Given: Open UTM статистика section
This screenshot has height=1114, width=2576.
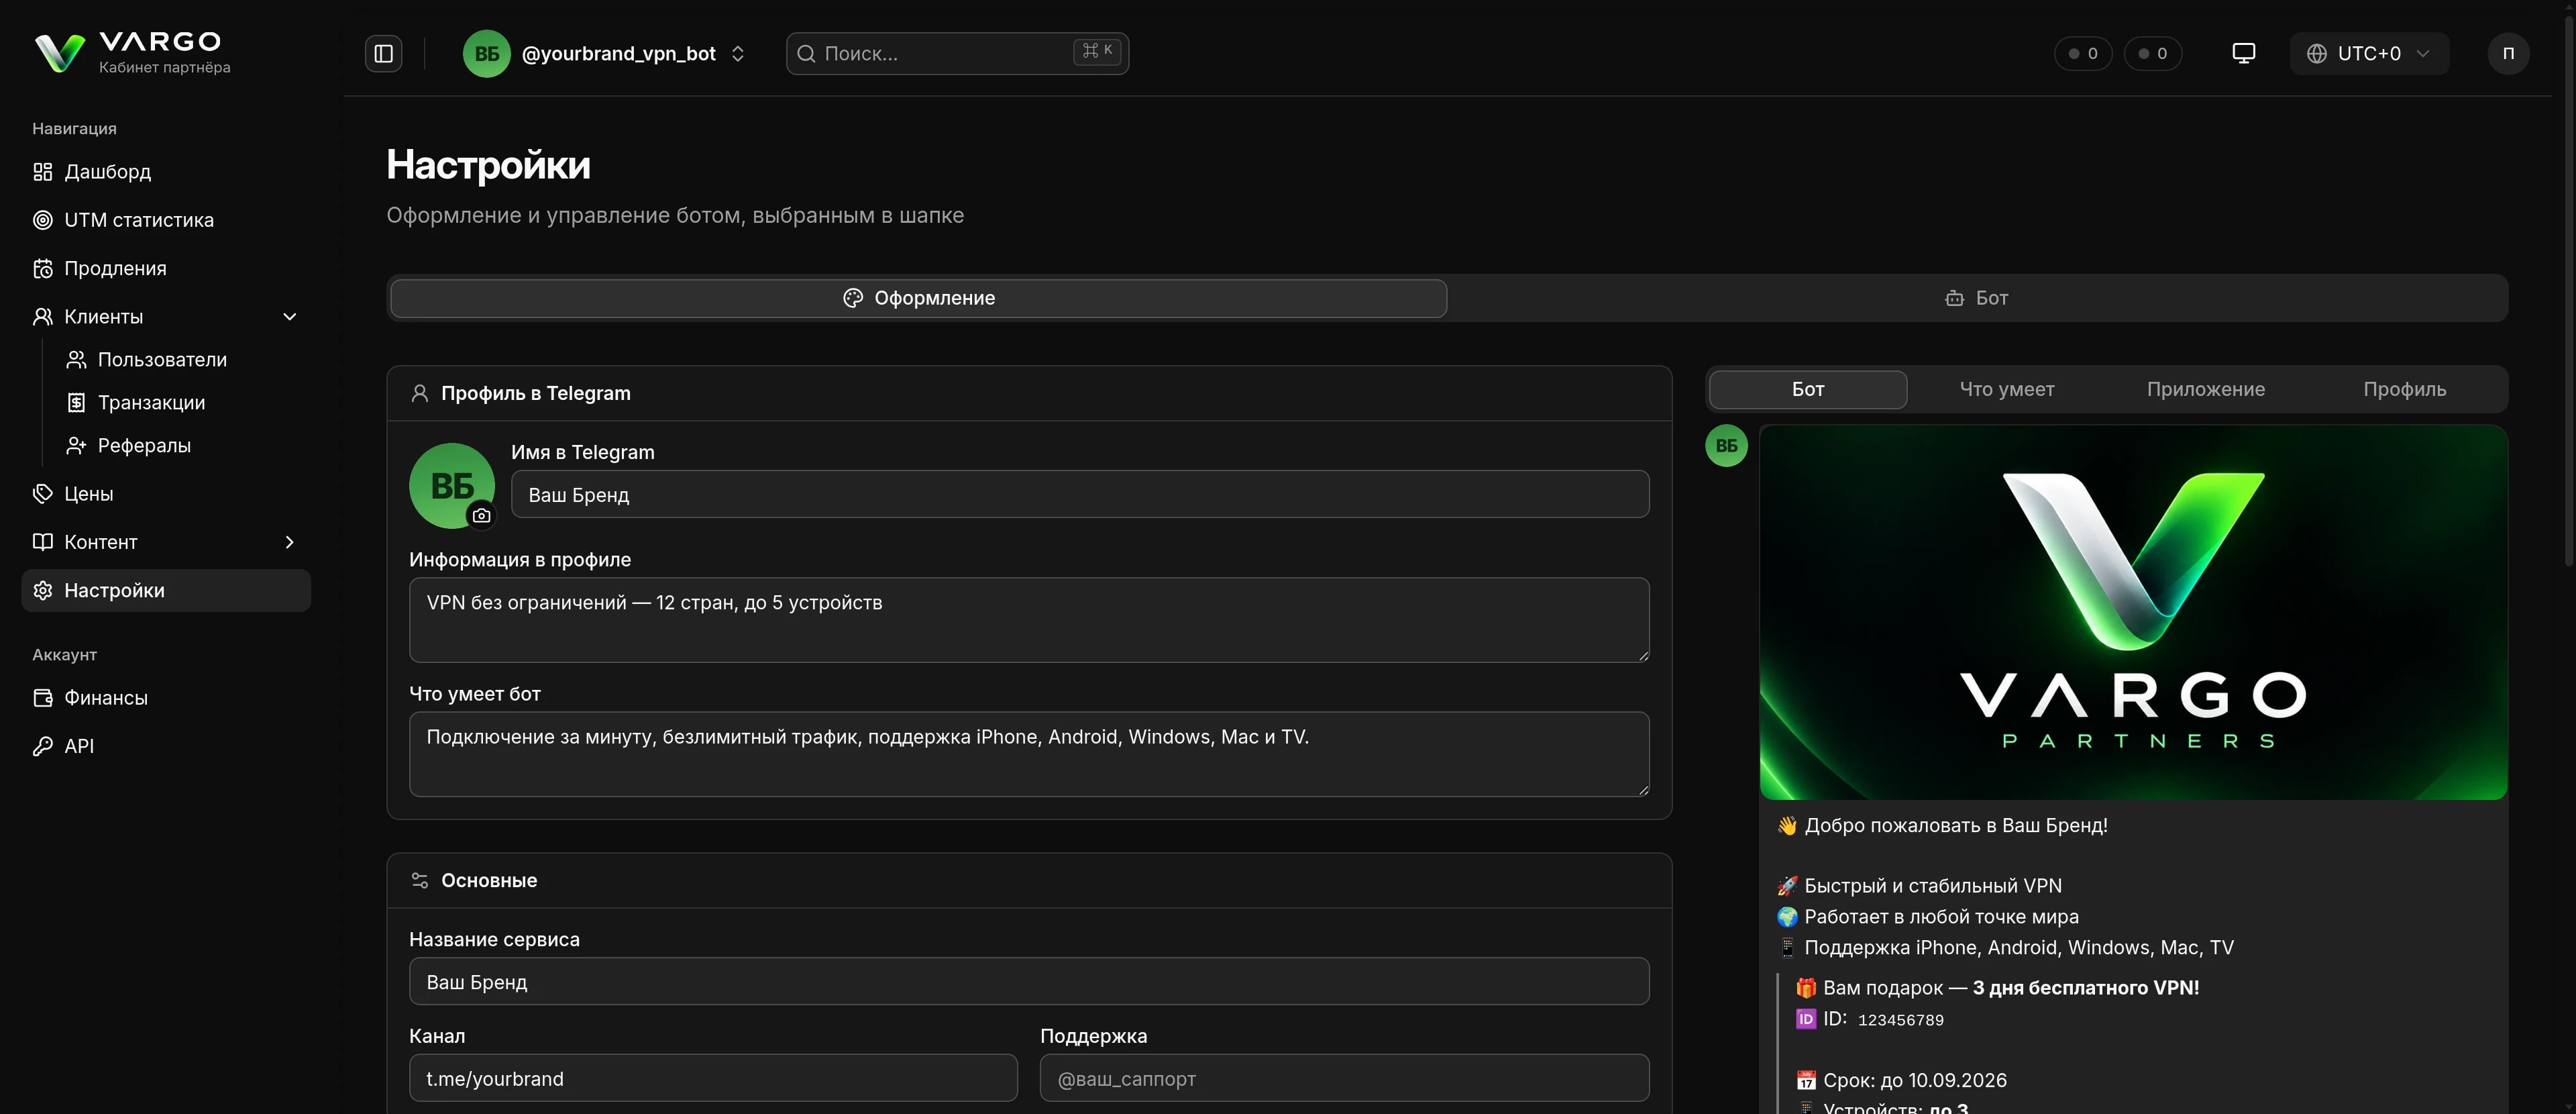Looking at the screenshot, I should 166,220.
